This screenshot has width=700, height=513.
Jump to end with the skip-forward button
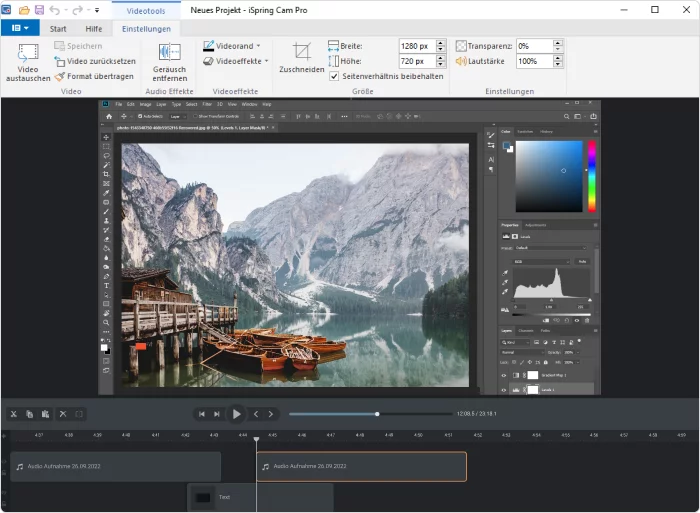pos(217,414)
